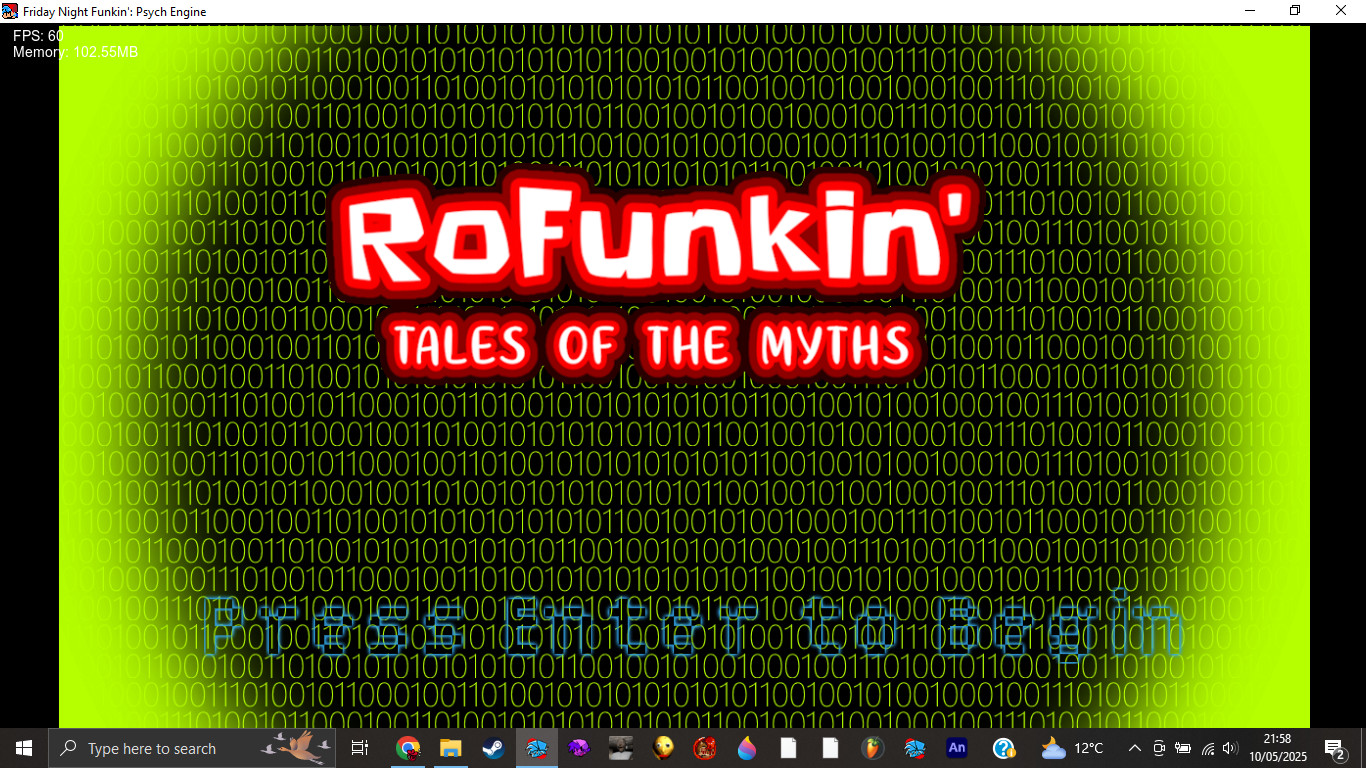Open the Wi-Fi network tray icon

click(x=1207, y=748)
